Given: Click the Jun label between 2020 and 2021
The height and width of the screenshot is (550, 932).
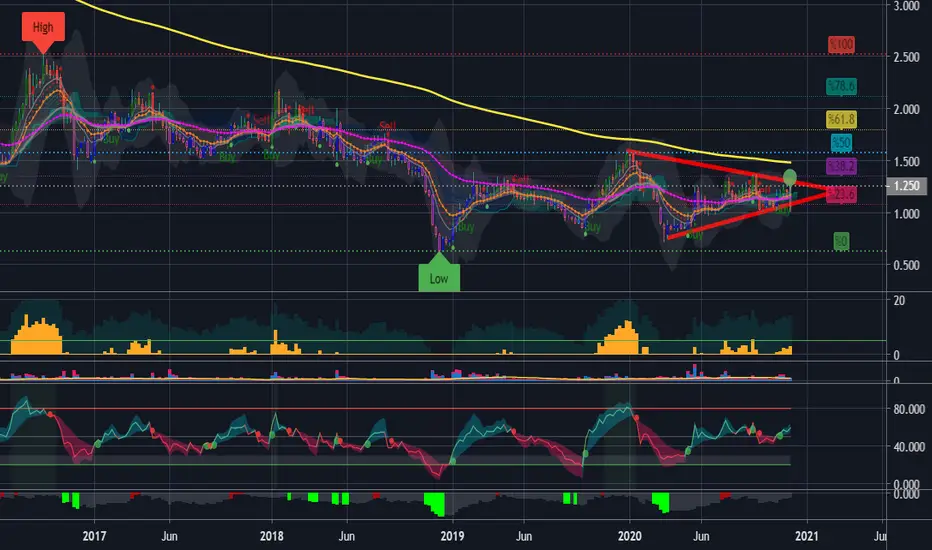Looking at the screenshot, I should (x=701, y=536).
